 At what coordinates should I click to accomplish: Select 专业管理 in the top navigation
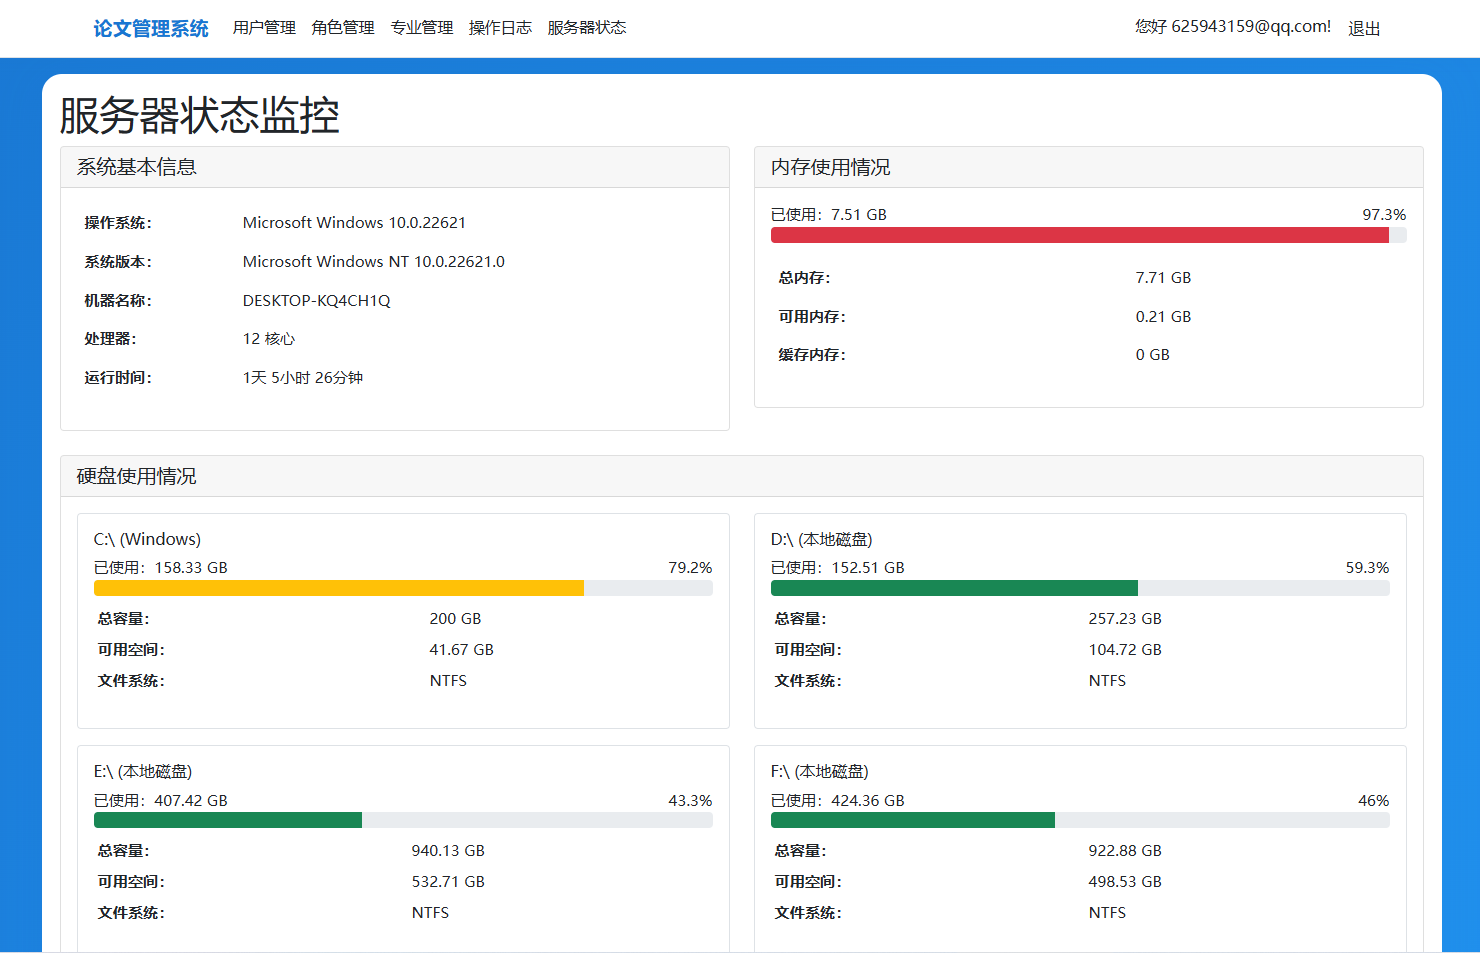[x=422, y=28]
